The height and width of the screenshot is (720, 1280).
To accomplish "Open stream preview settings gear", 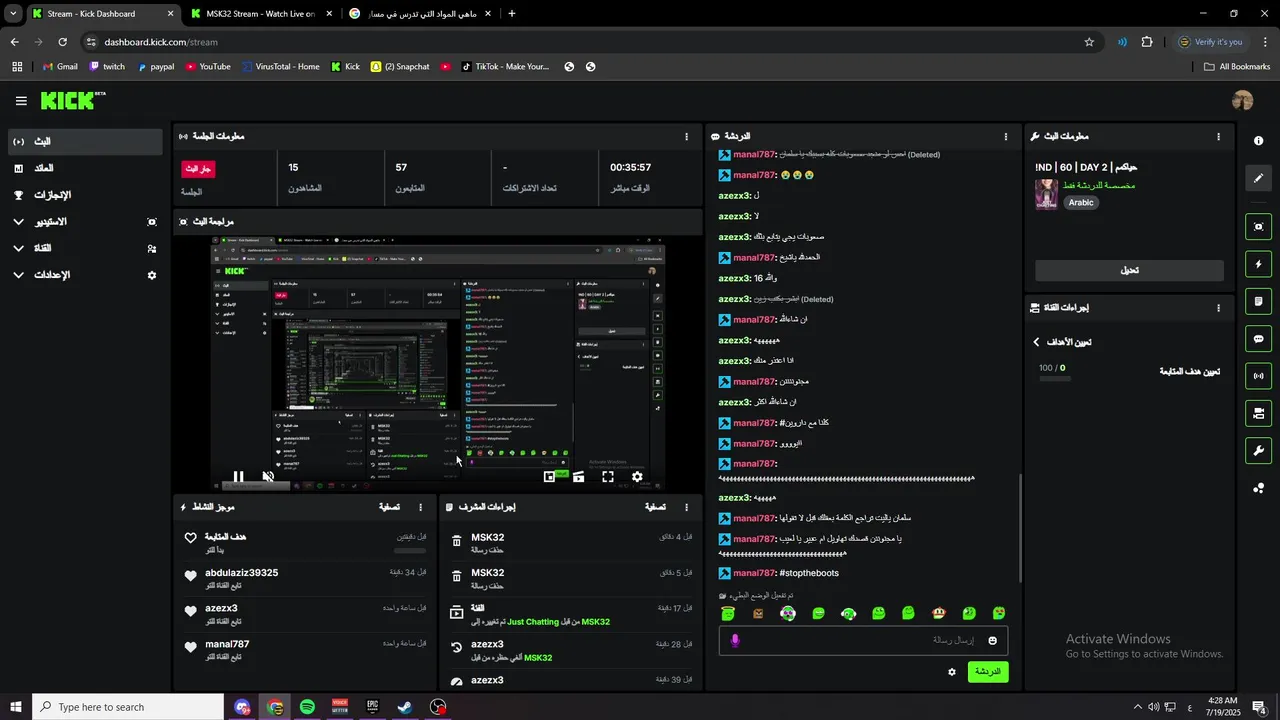I will [x=637, y=477].
